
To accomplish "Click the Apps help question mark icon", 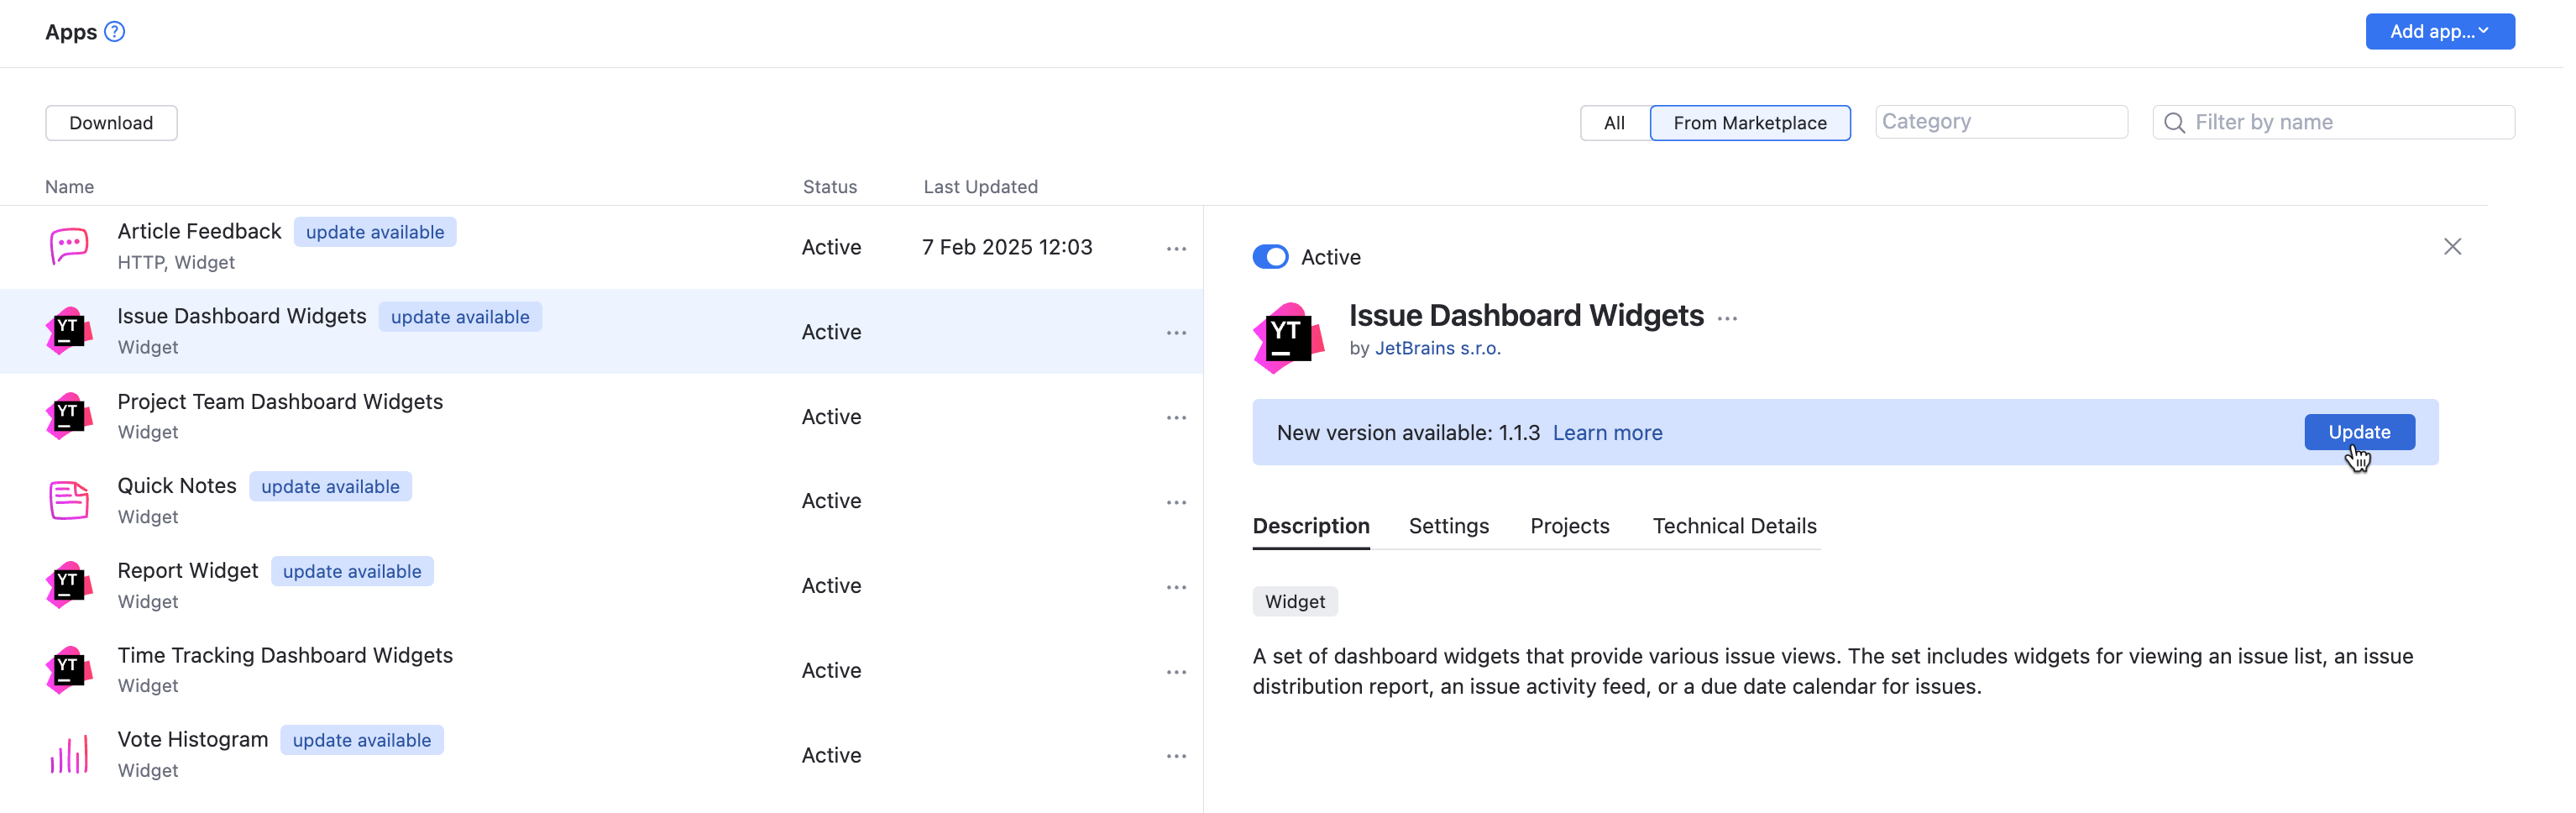I will click(x=115, y=32).
